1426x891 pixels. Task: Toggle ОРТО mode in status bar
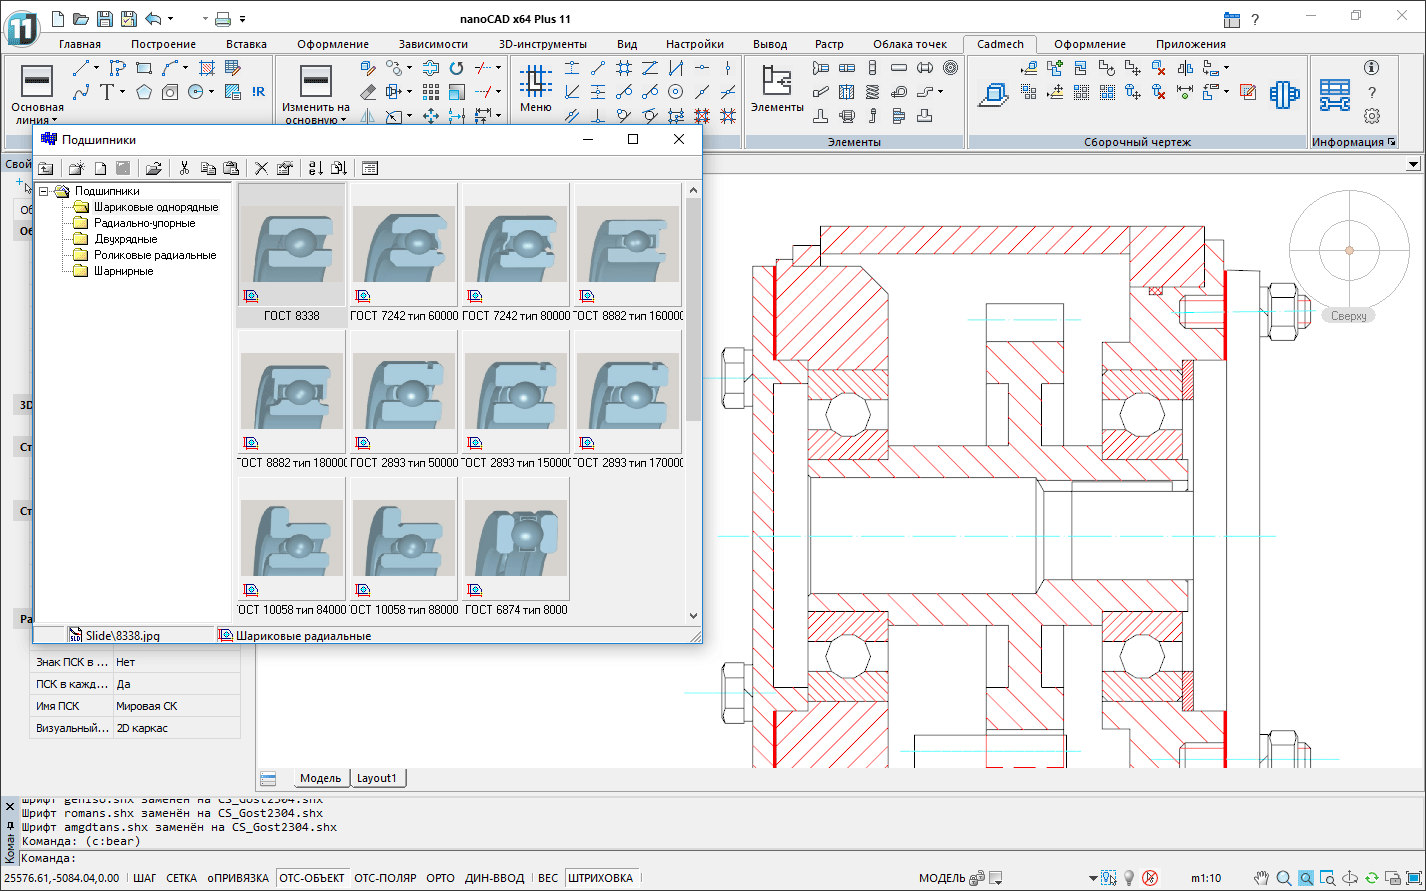click(440, 878)
